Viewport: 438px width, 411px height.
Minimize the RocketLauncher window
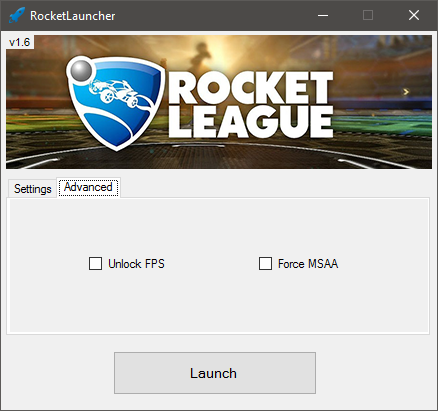[323, 15]
